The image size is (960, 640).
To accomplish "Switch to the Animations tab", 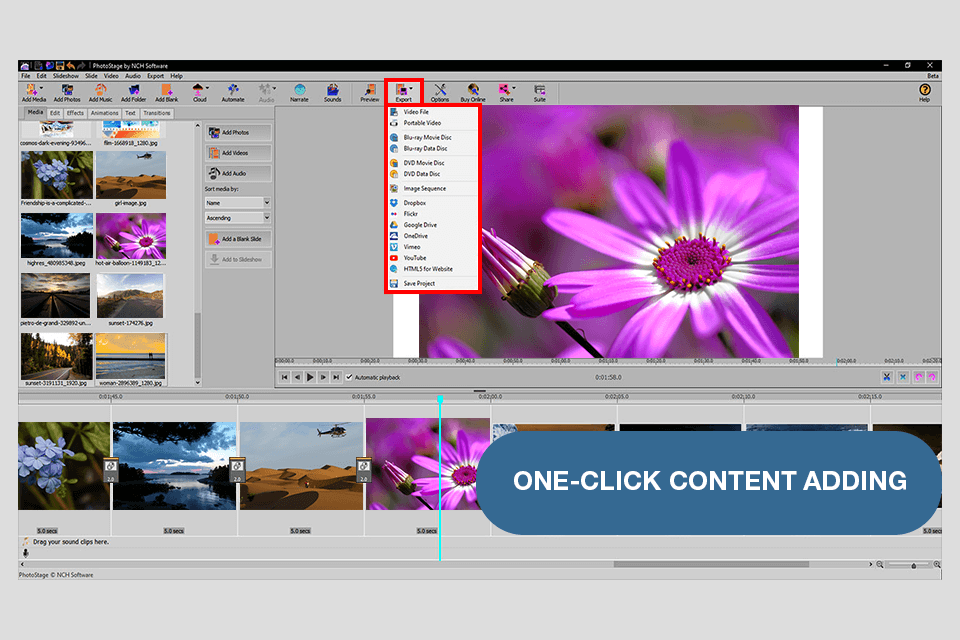I will pyautogui.click(x=105, y=113).
